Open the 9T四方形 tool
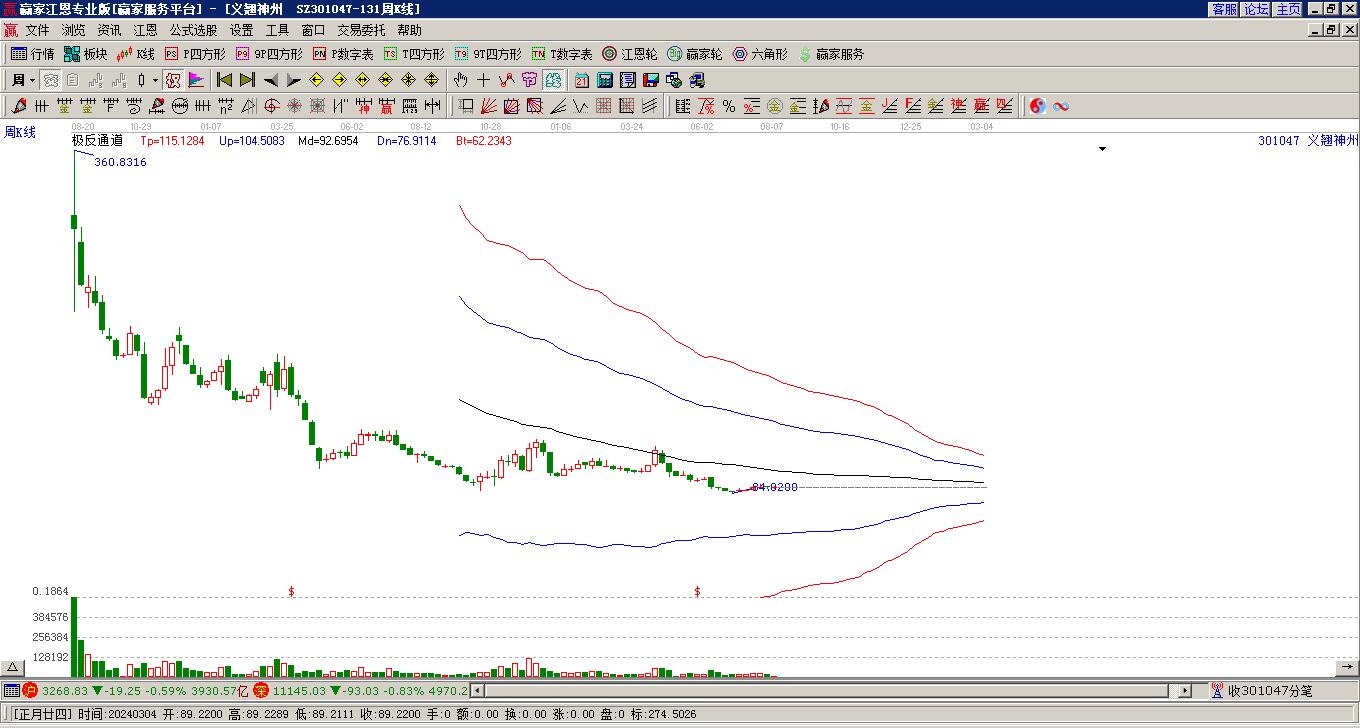 coord(487,54)
